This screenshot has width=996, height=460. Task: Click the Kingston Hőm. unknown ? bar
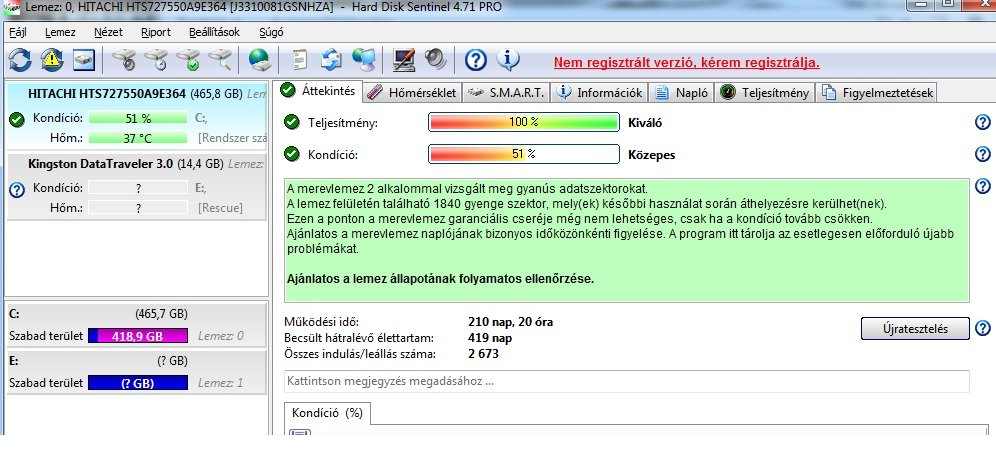click(x=138, y=208)
